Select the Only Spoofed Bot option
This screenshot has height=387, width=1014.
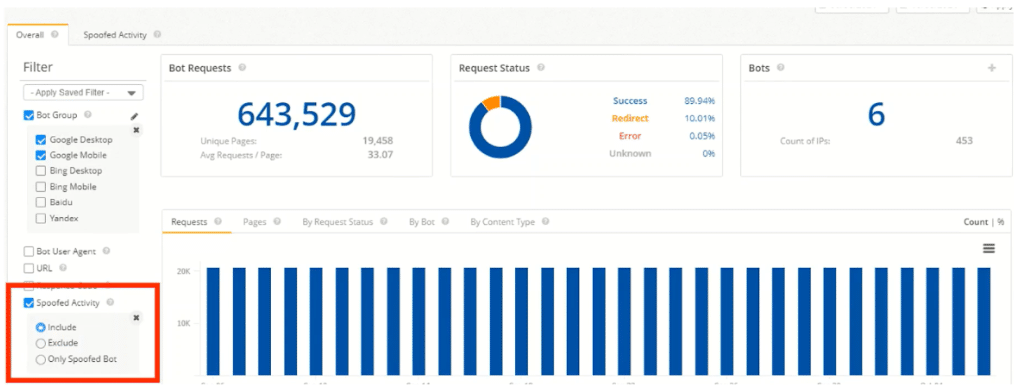point(41,359)
